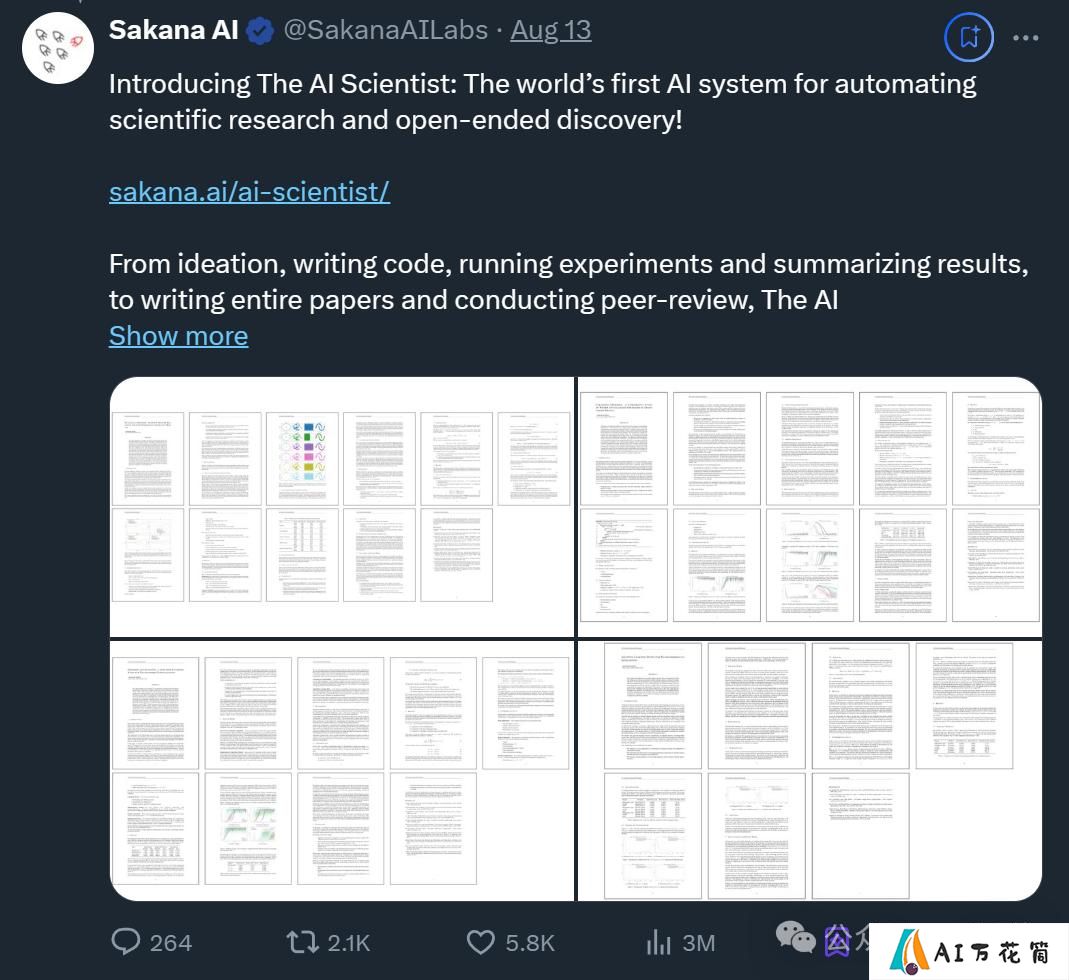Image resolution: width=1069 pixels, height=980 pixels.
Task: Open the Aug 13 timestamp link
Action: coord(551,30)
